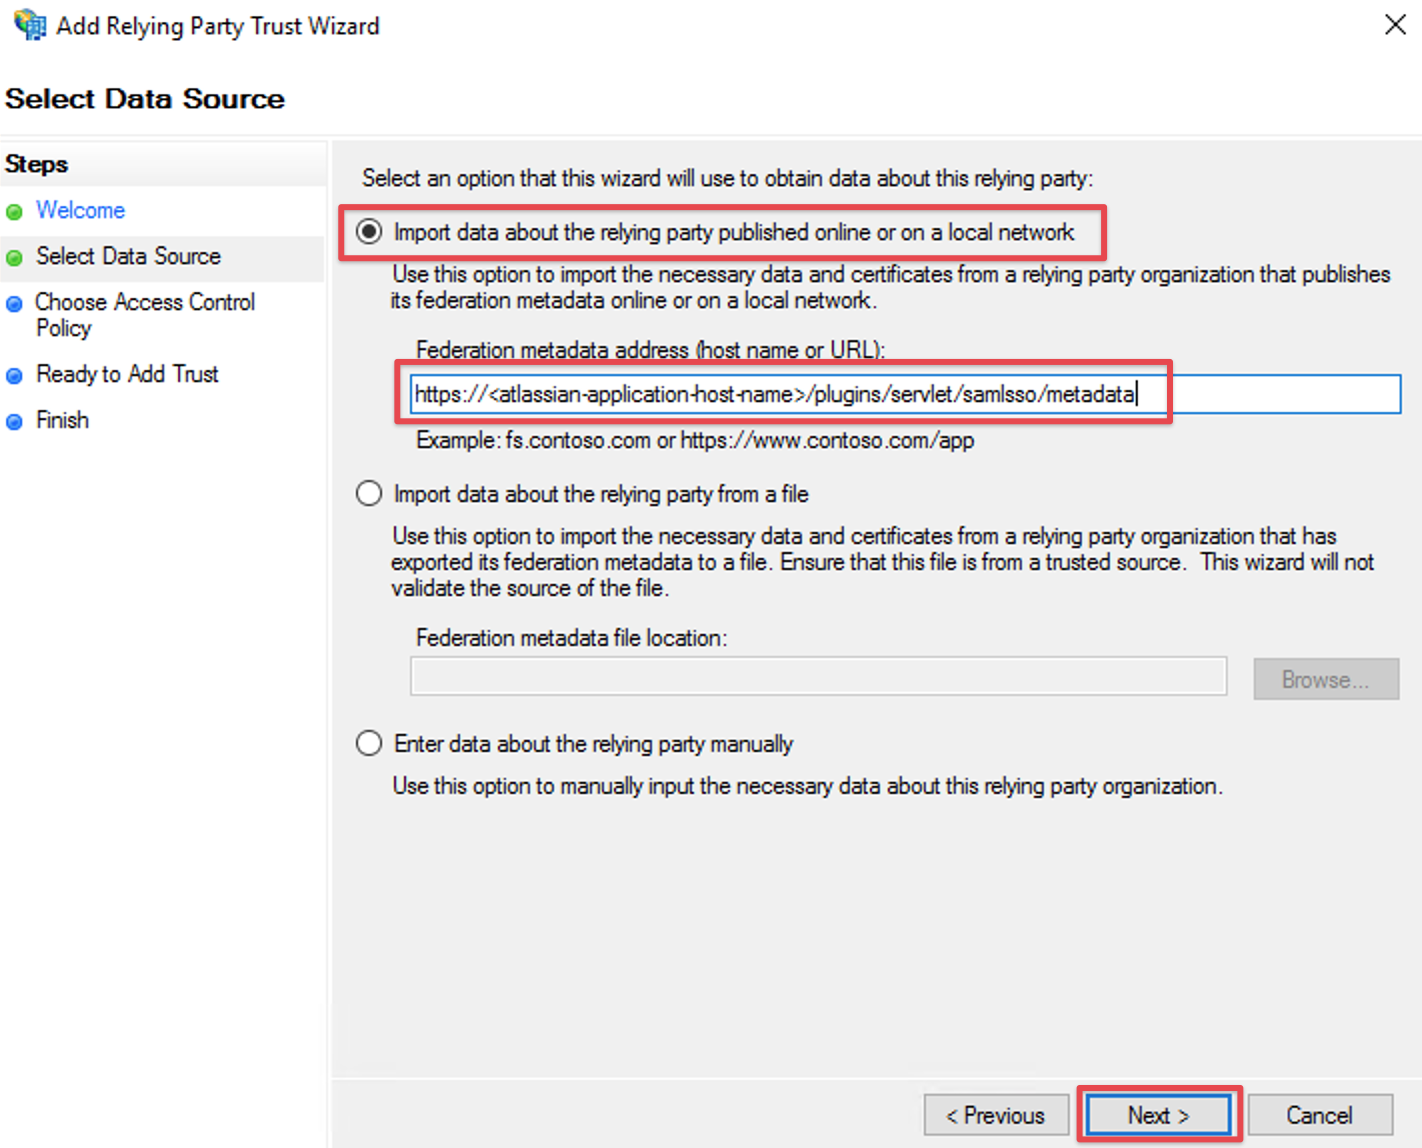Click the Finish step label
Image resolution: width=1422 pixels, height=1148 pixels.
62,420
